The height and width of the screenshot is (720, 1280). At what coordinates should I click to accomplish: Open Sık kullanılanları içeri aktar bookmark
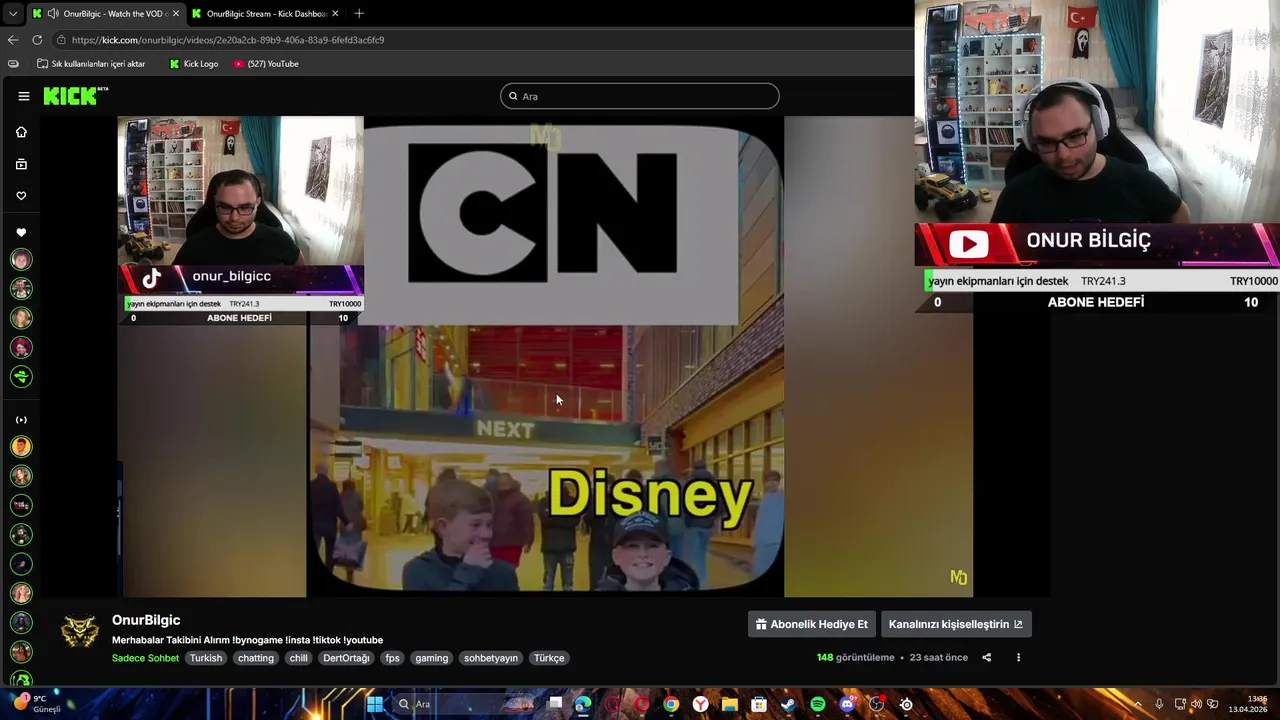click(91, 64)
